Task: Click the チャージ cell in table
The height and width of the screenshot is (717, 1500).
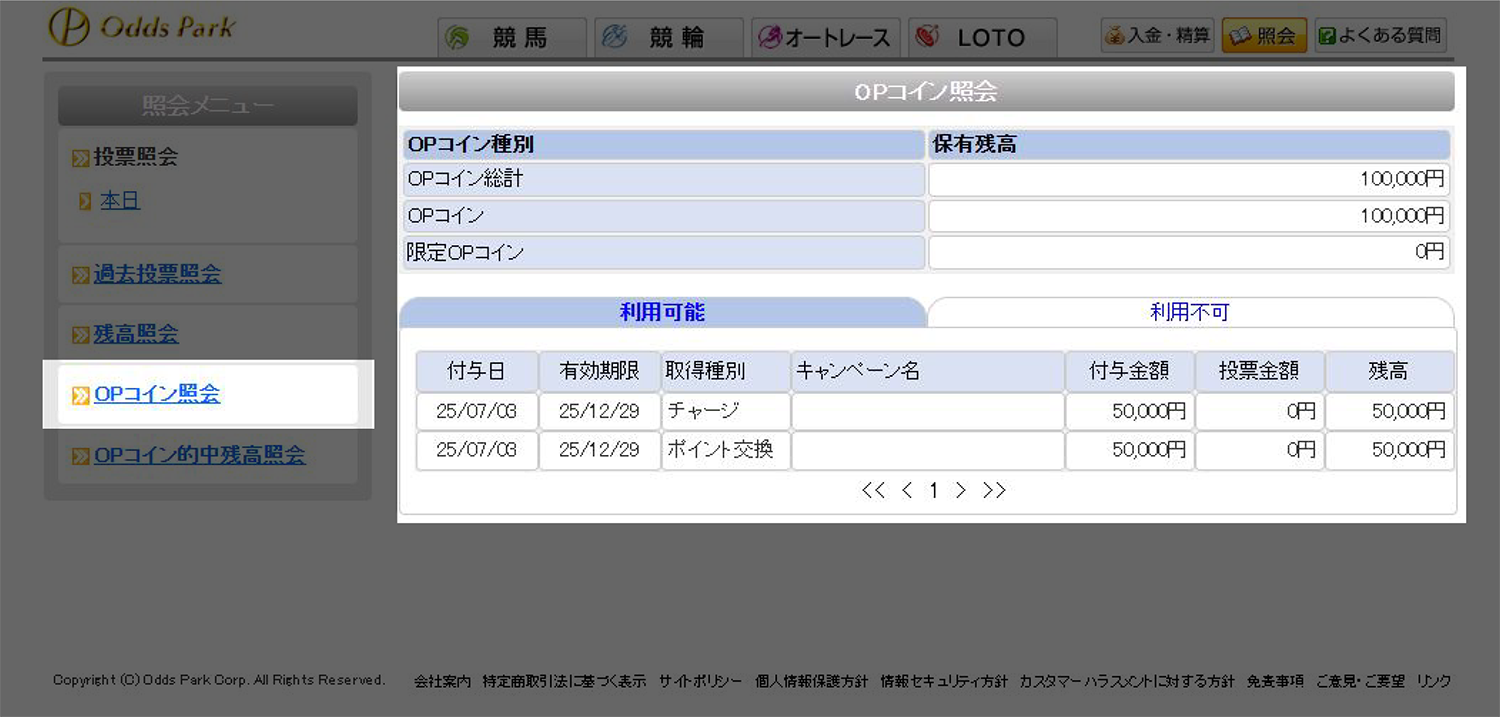Action: pos(726,411)
